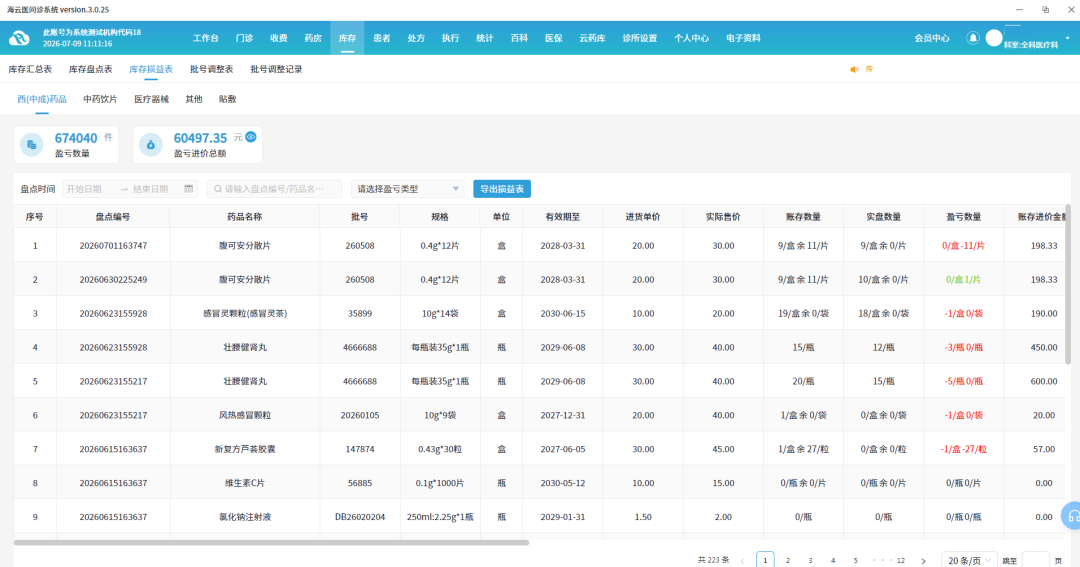Open the headset support floating button

click(x=1072, y=515)
